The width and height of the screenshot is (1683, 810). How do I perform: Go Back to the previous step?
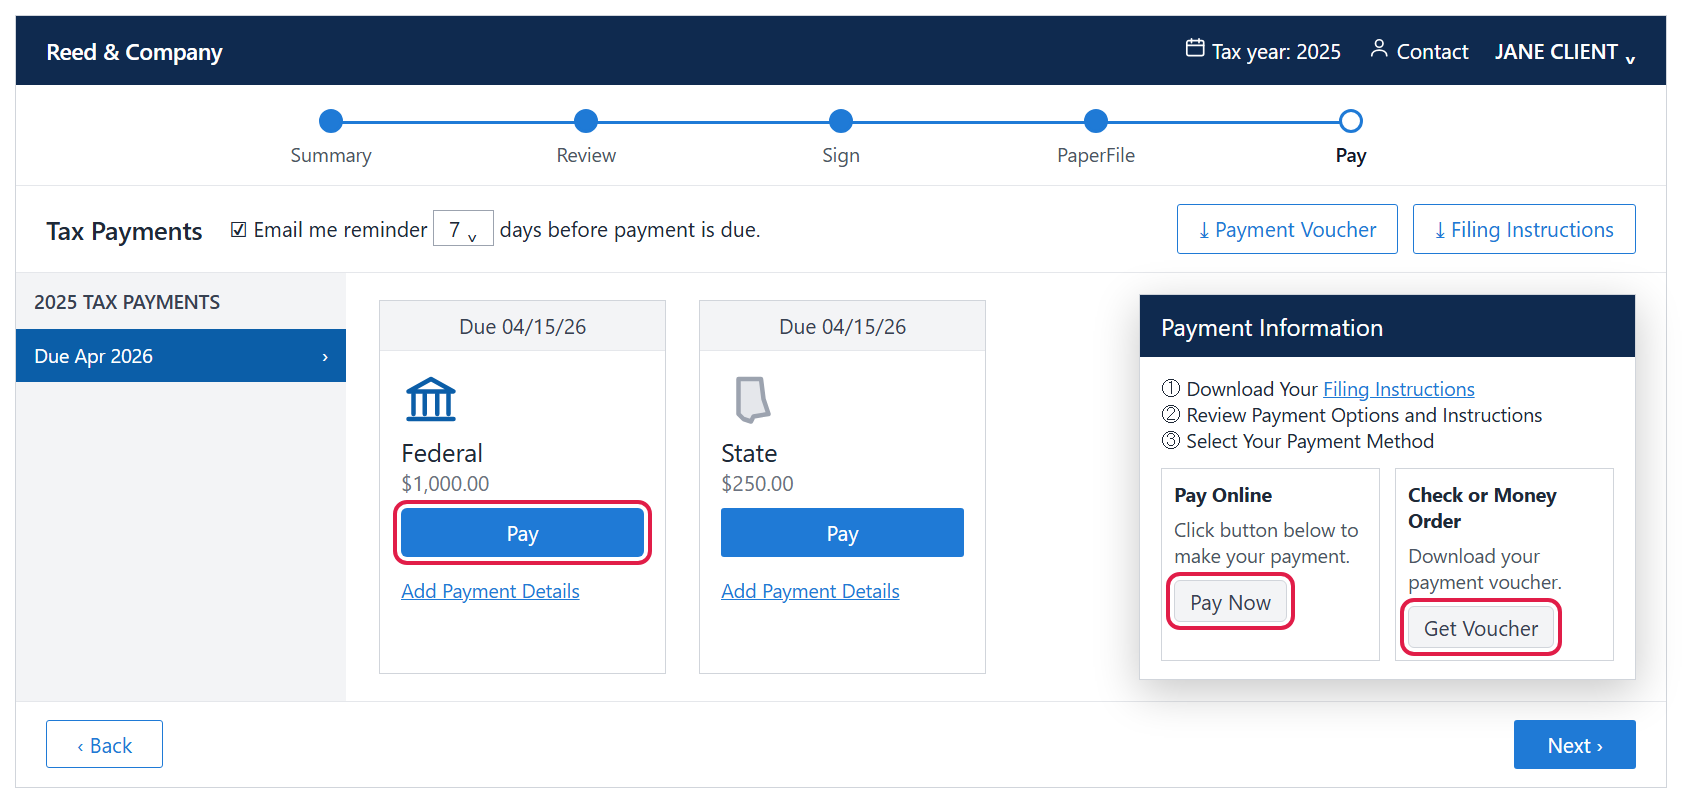point(104,744)
